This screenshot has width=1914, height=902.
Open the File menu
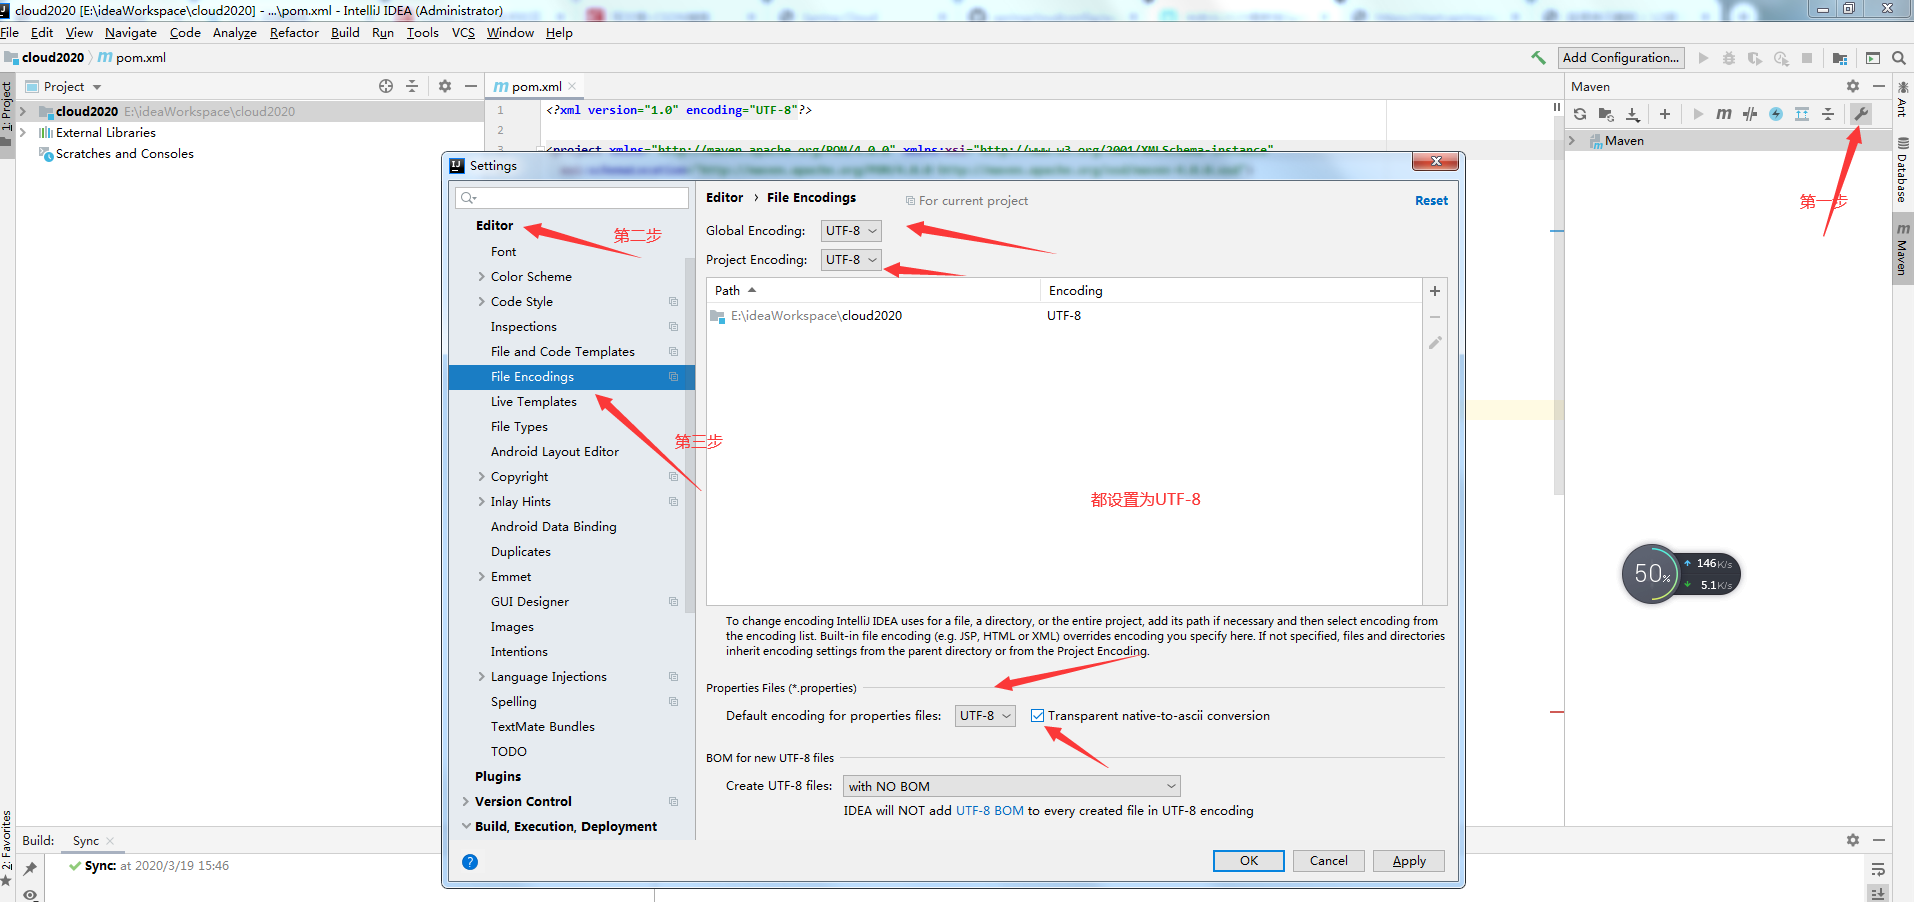coord(9,33)
